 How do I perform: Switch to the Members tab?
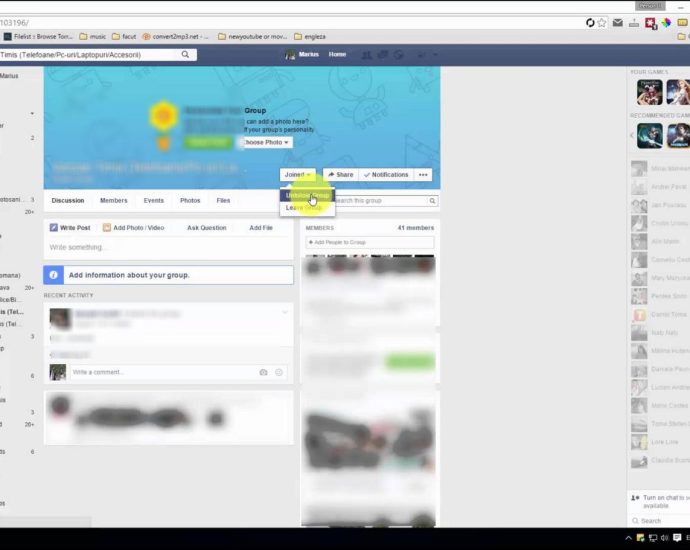pyautogui.click(x=113, y=201)
